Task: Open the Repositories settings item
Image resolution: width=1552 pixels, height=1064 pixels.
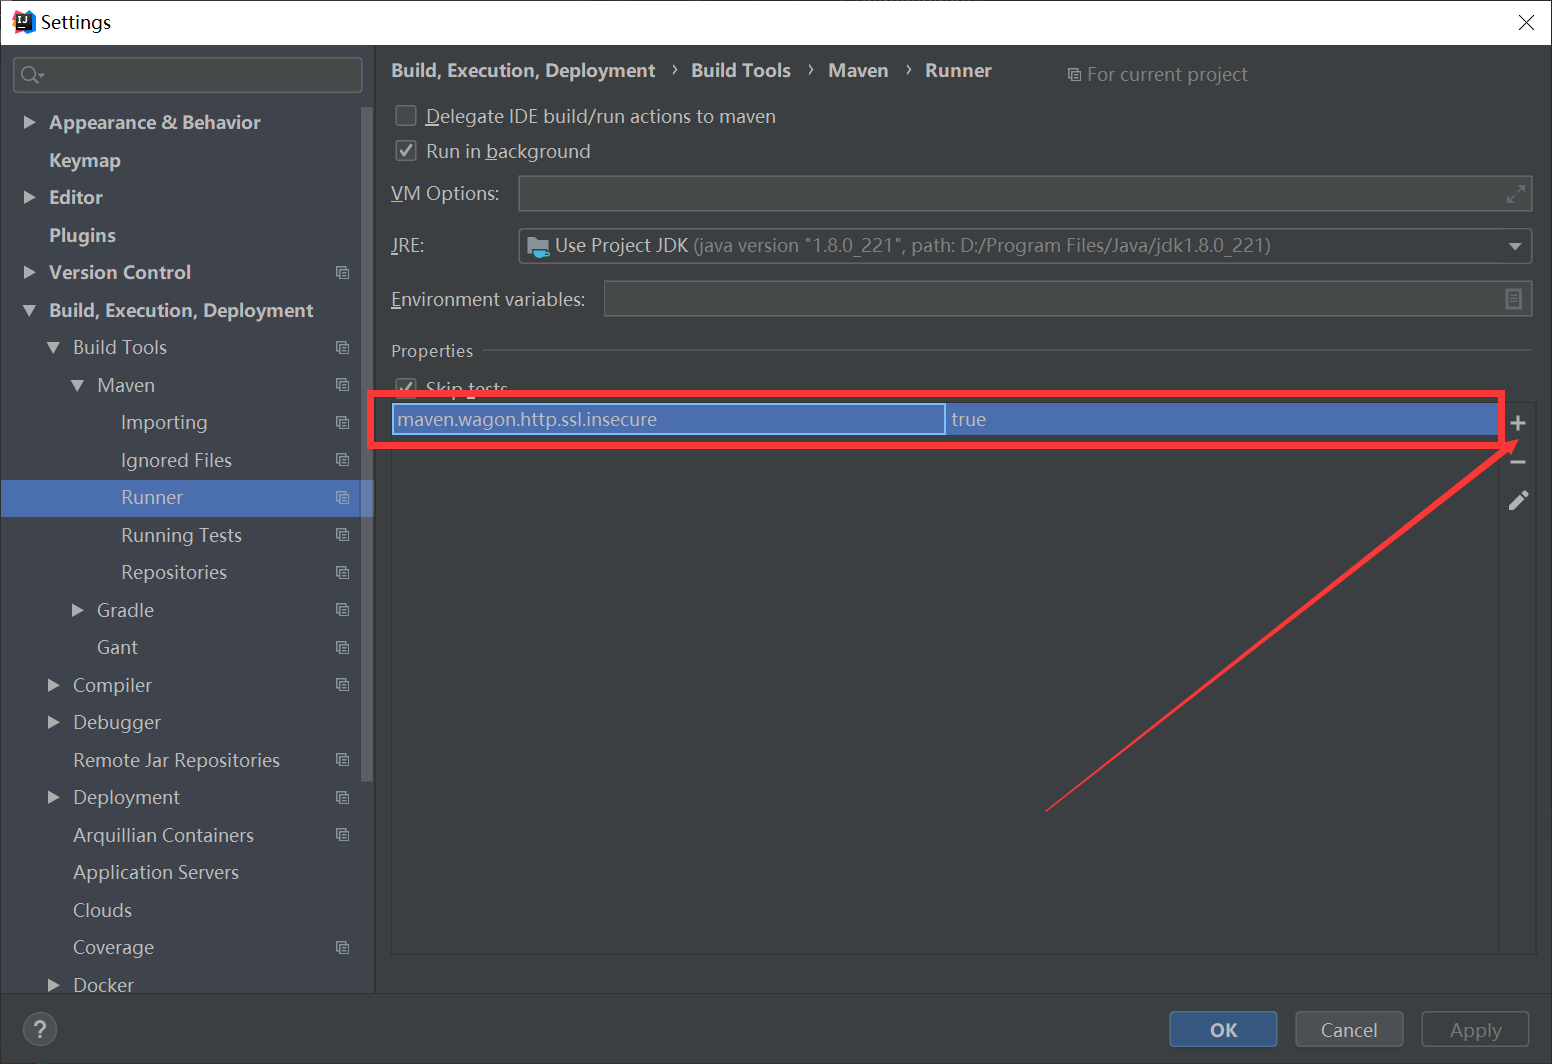Action: (x=174, y=573)
